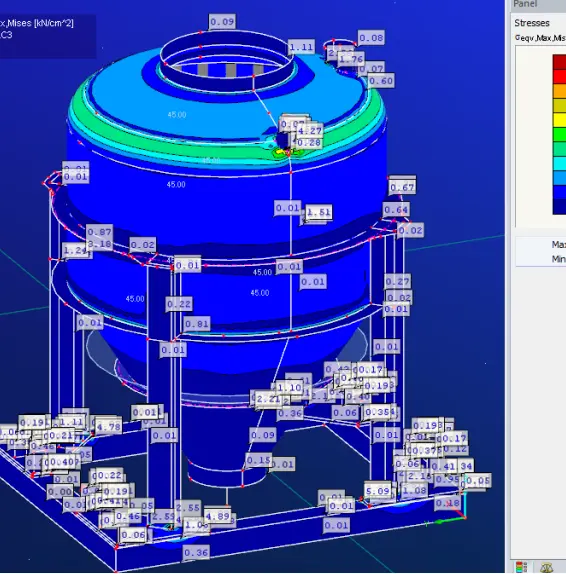Click the 5.09 stress value label at the base
Image resolution: width=566 pixels, height=574 pixels.
tap(378, 491)
